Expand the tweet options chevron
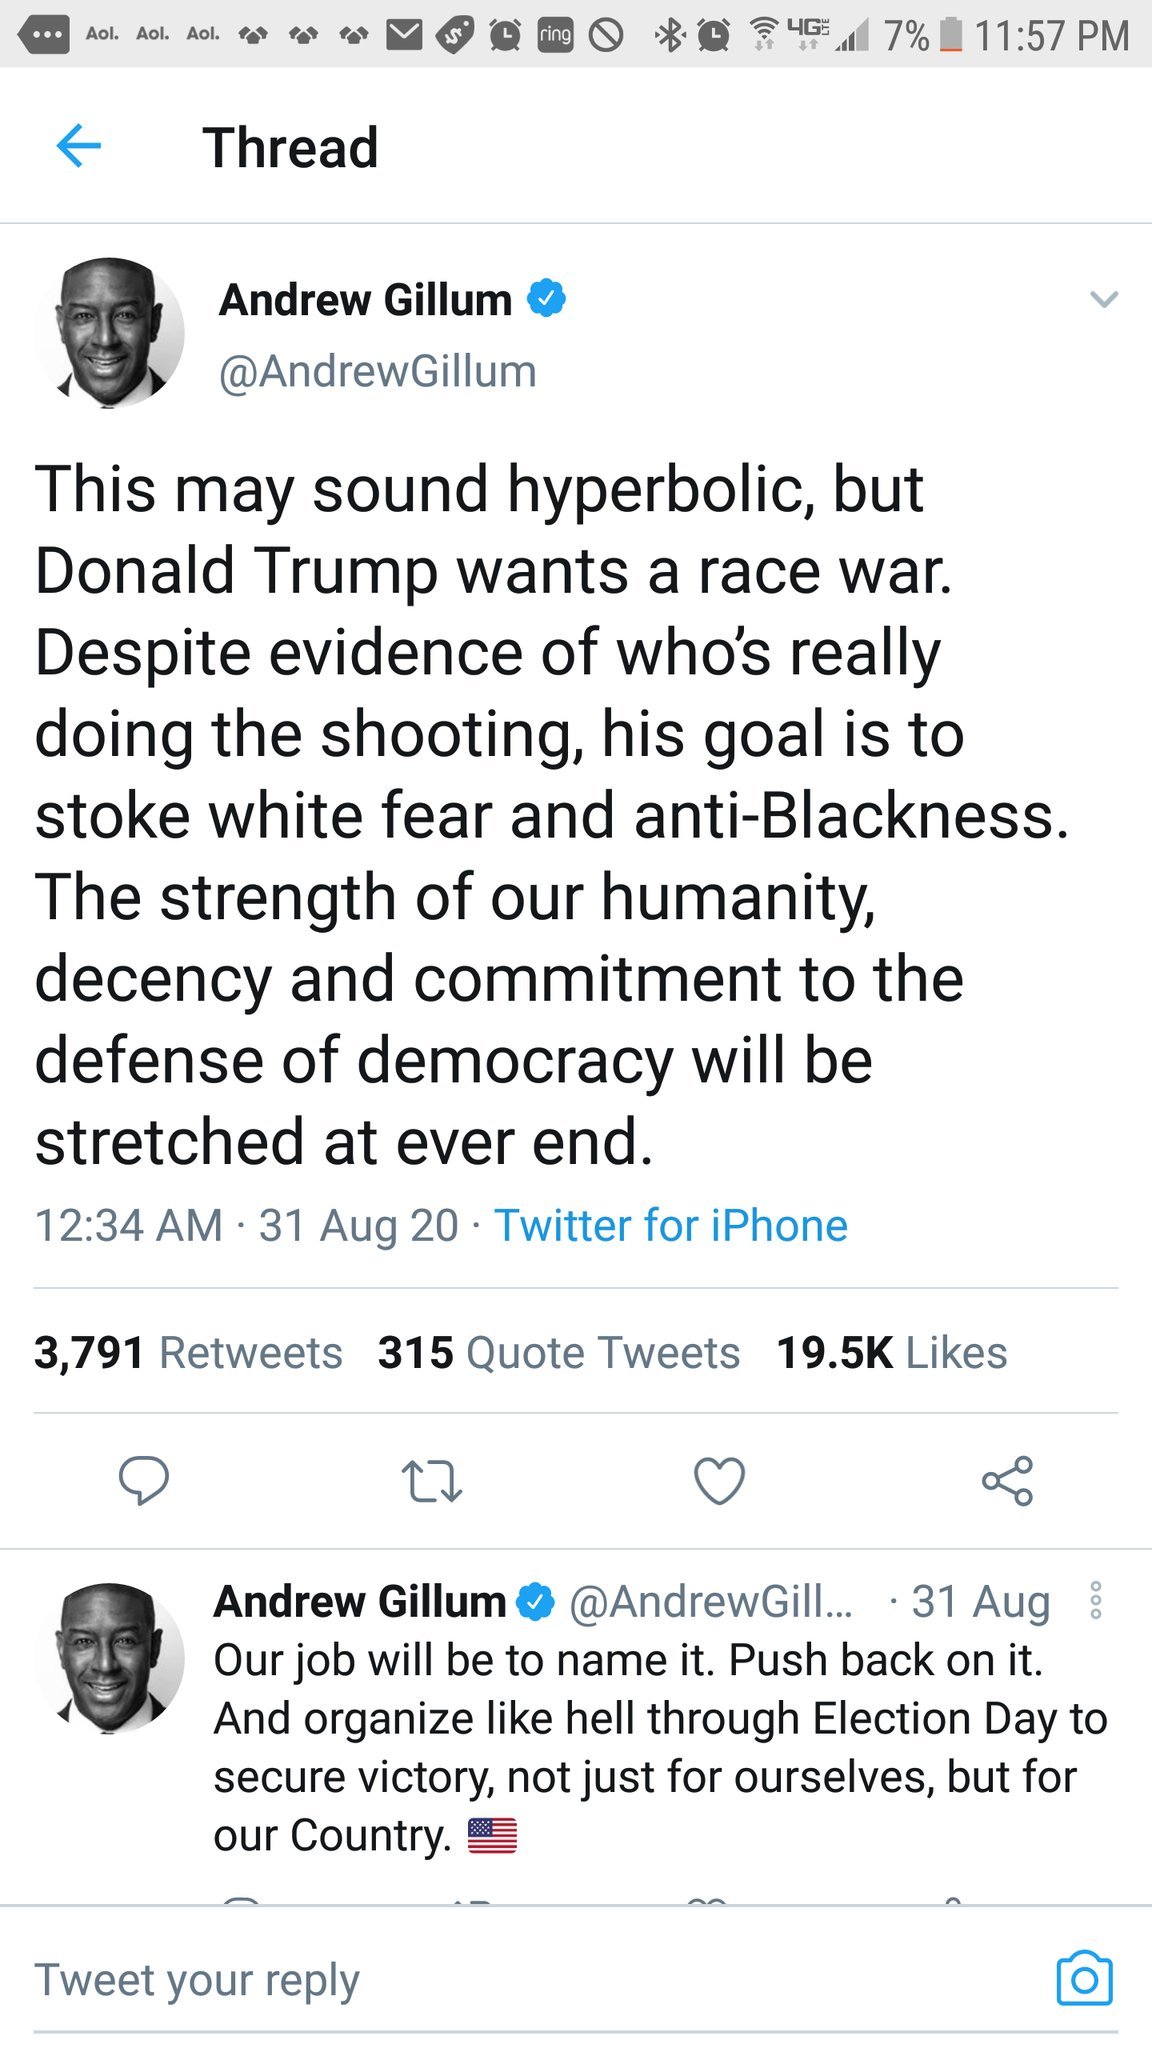 click(x=1103, y=299)
